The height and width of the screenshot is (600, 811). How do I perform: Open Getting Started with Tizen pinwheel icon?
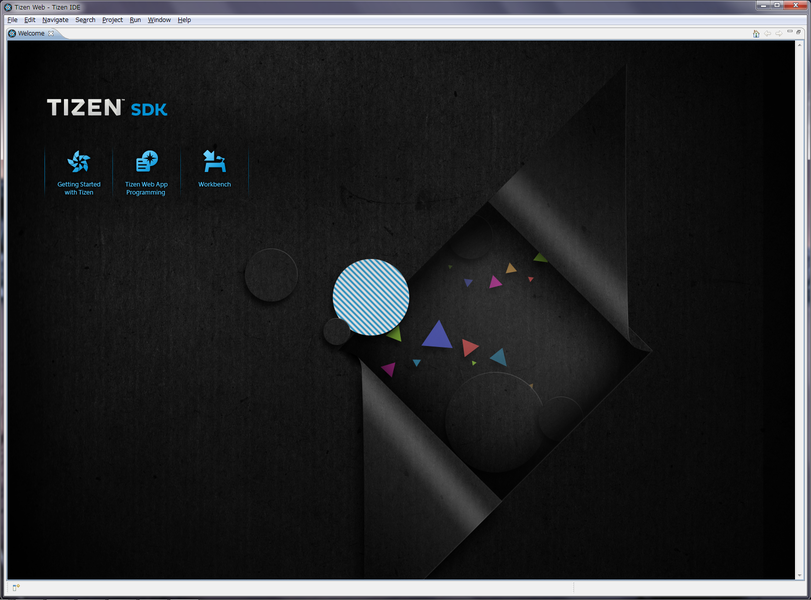click(x=79, y=162)
